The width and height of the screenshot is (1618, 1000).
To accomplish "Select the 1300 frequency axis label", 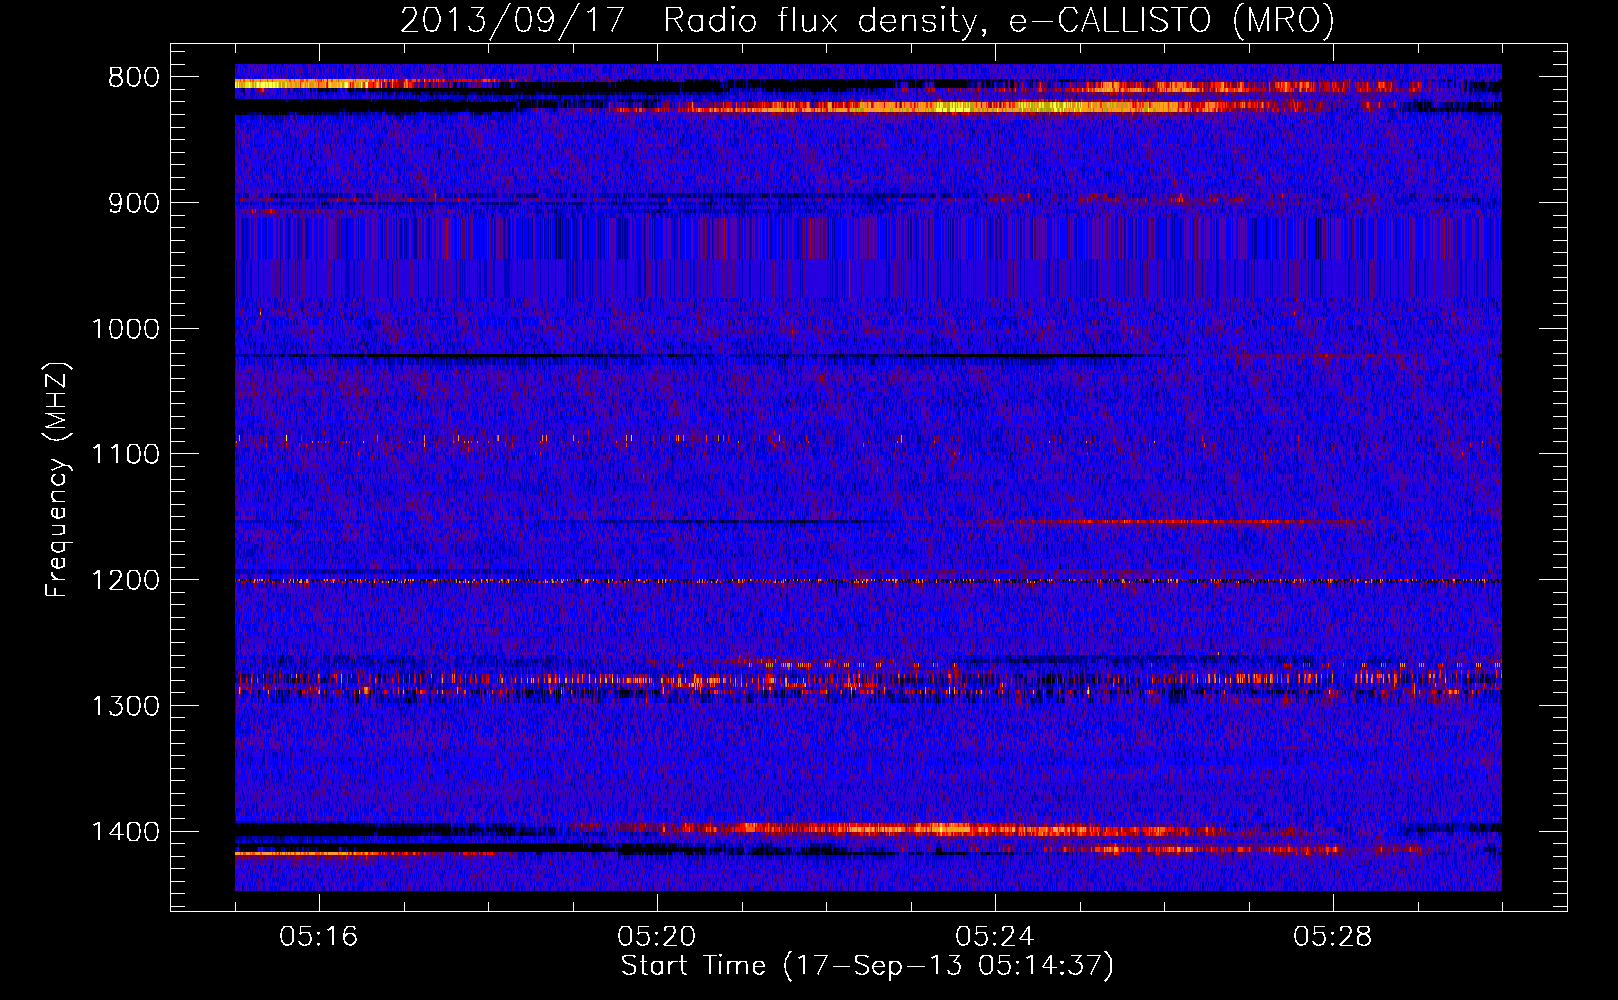I will click(125, 706).
